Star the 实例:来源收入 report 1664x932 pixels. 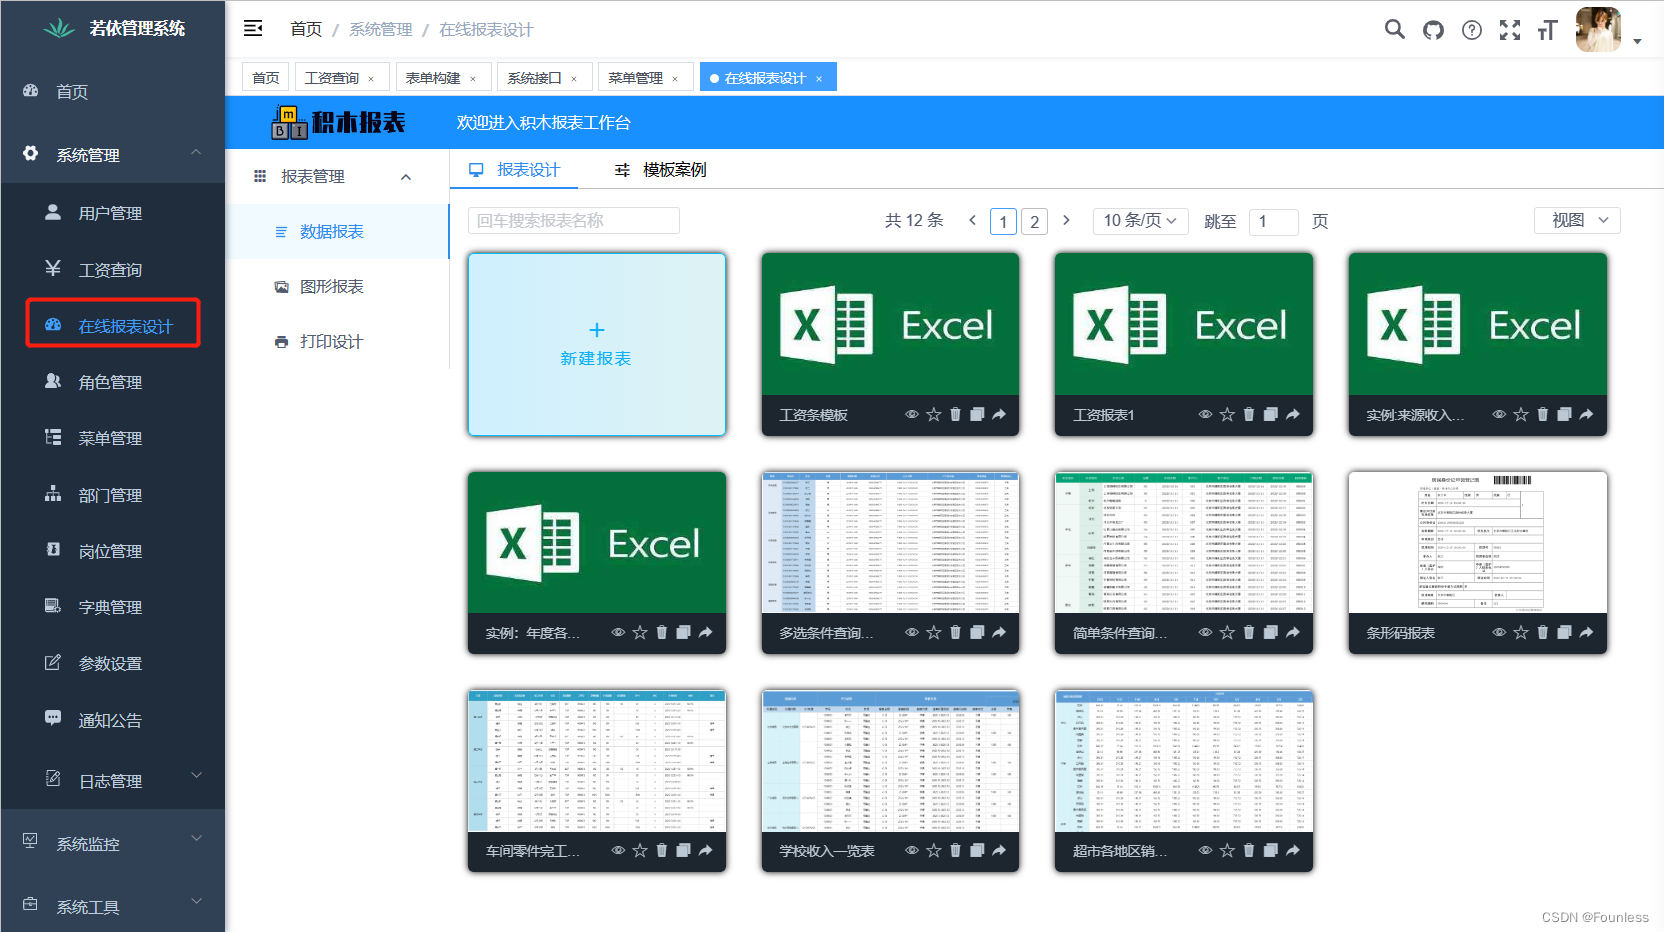(1521, 414)
